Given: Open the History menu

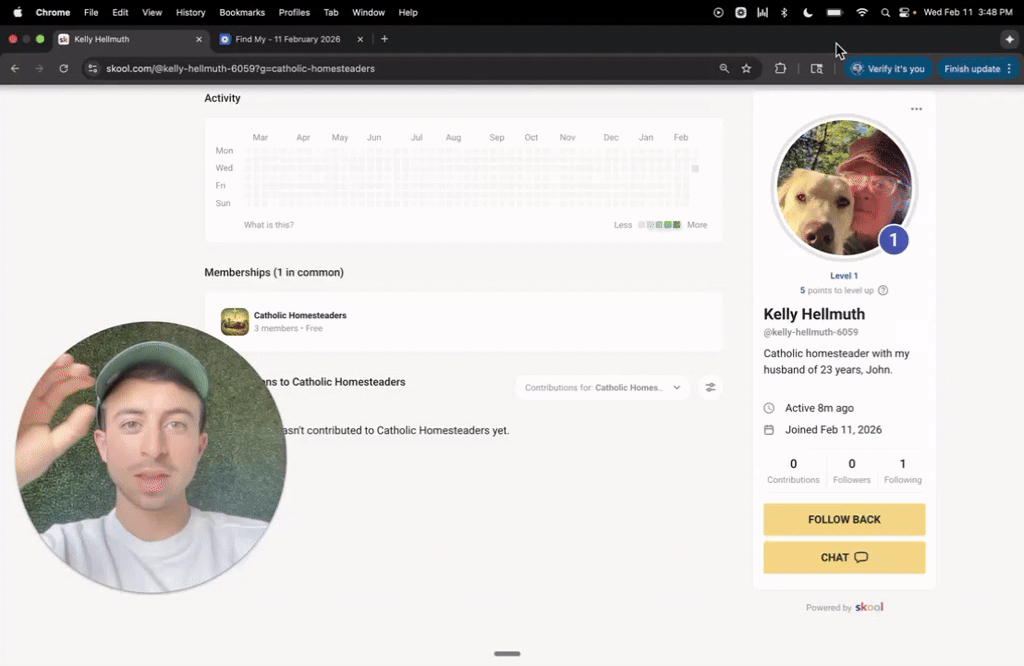Looking at the screenshot, I should (190, 13).
